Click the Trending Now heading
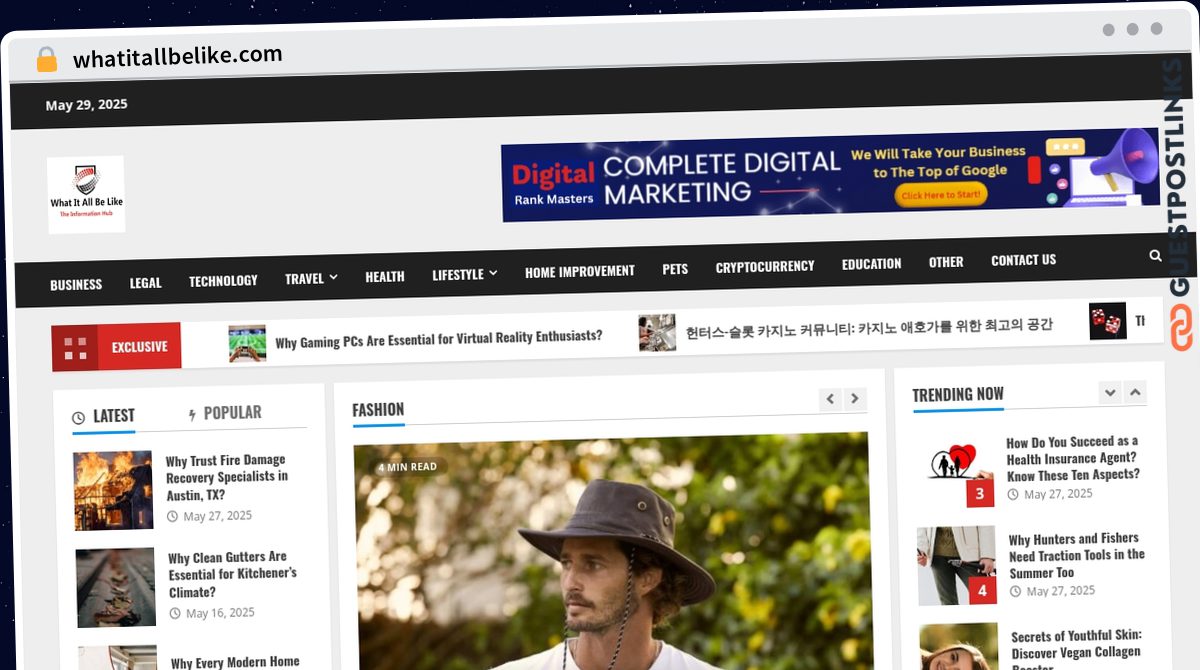1200x670 pixels. [958, 394]
